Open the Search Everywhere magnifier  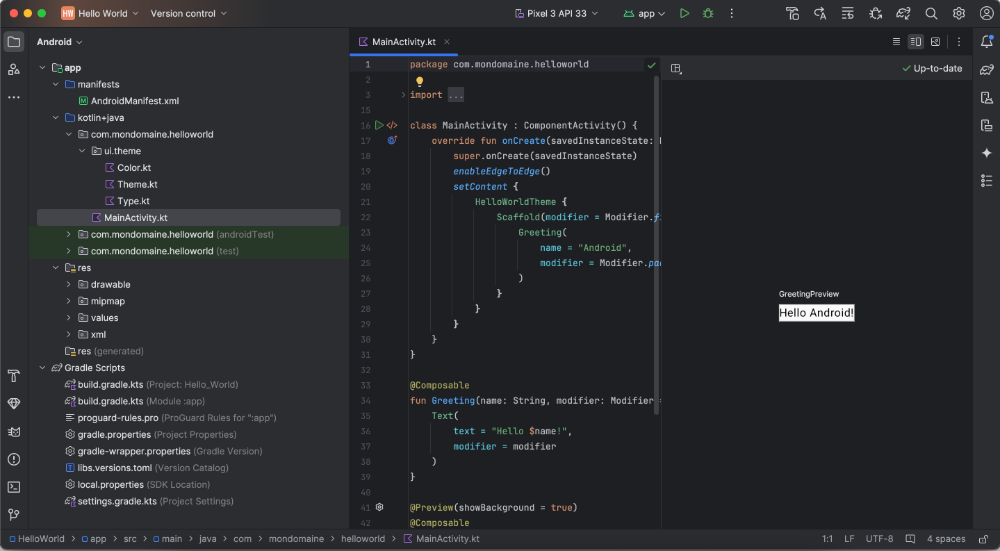(931, 13)
